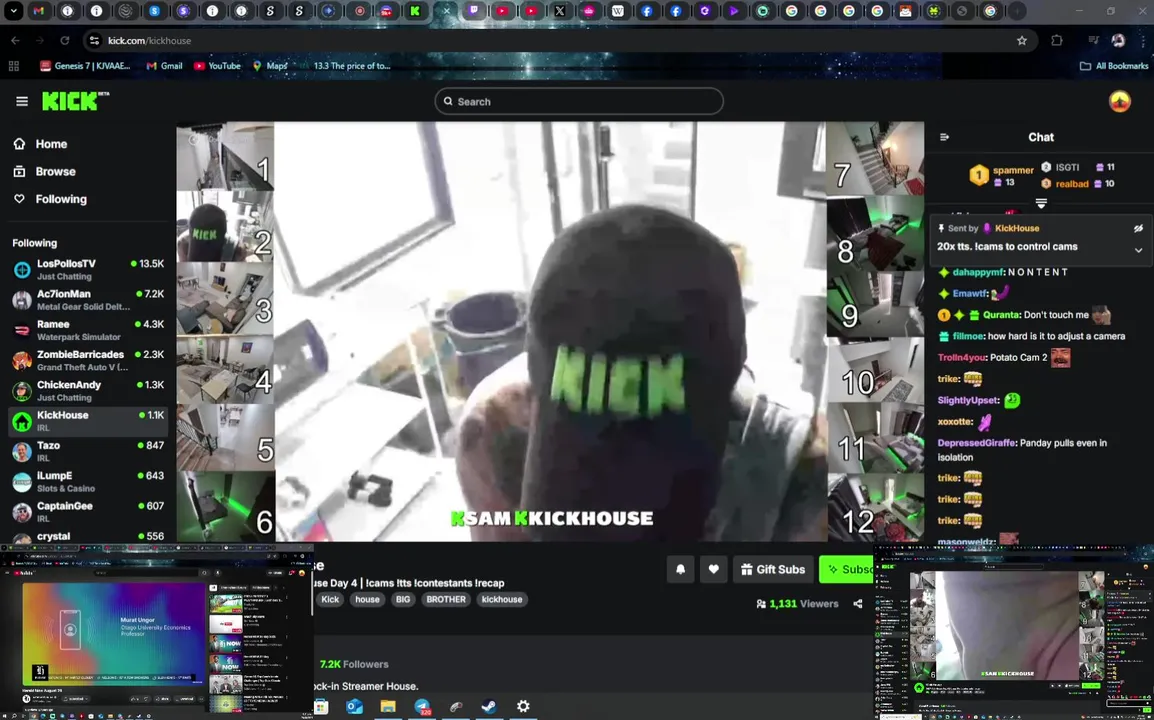1154x720 pixels.
Task: Collapse the chat panel icon
Action: (x=944, y=137)
